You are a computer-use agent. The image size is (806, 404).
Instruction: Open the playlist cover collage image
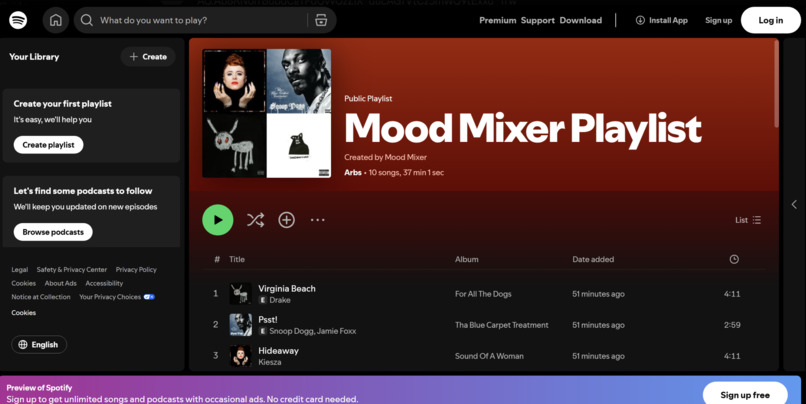point(267,113)
